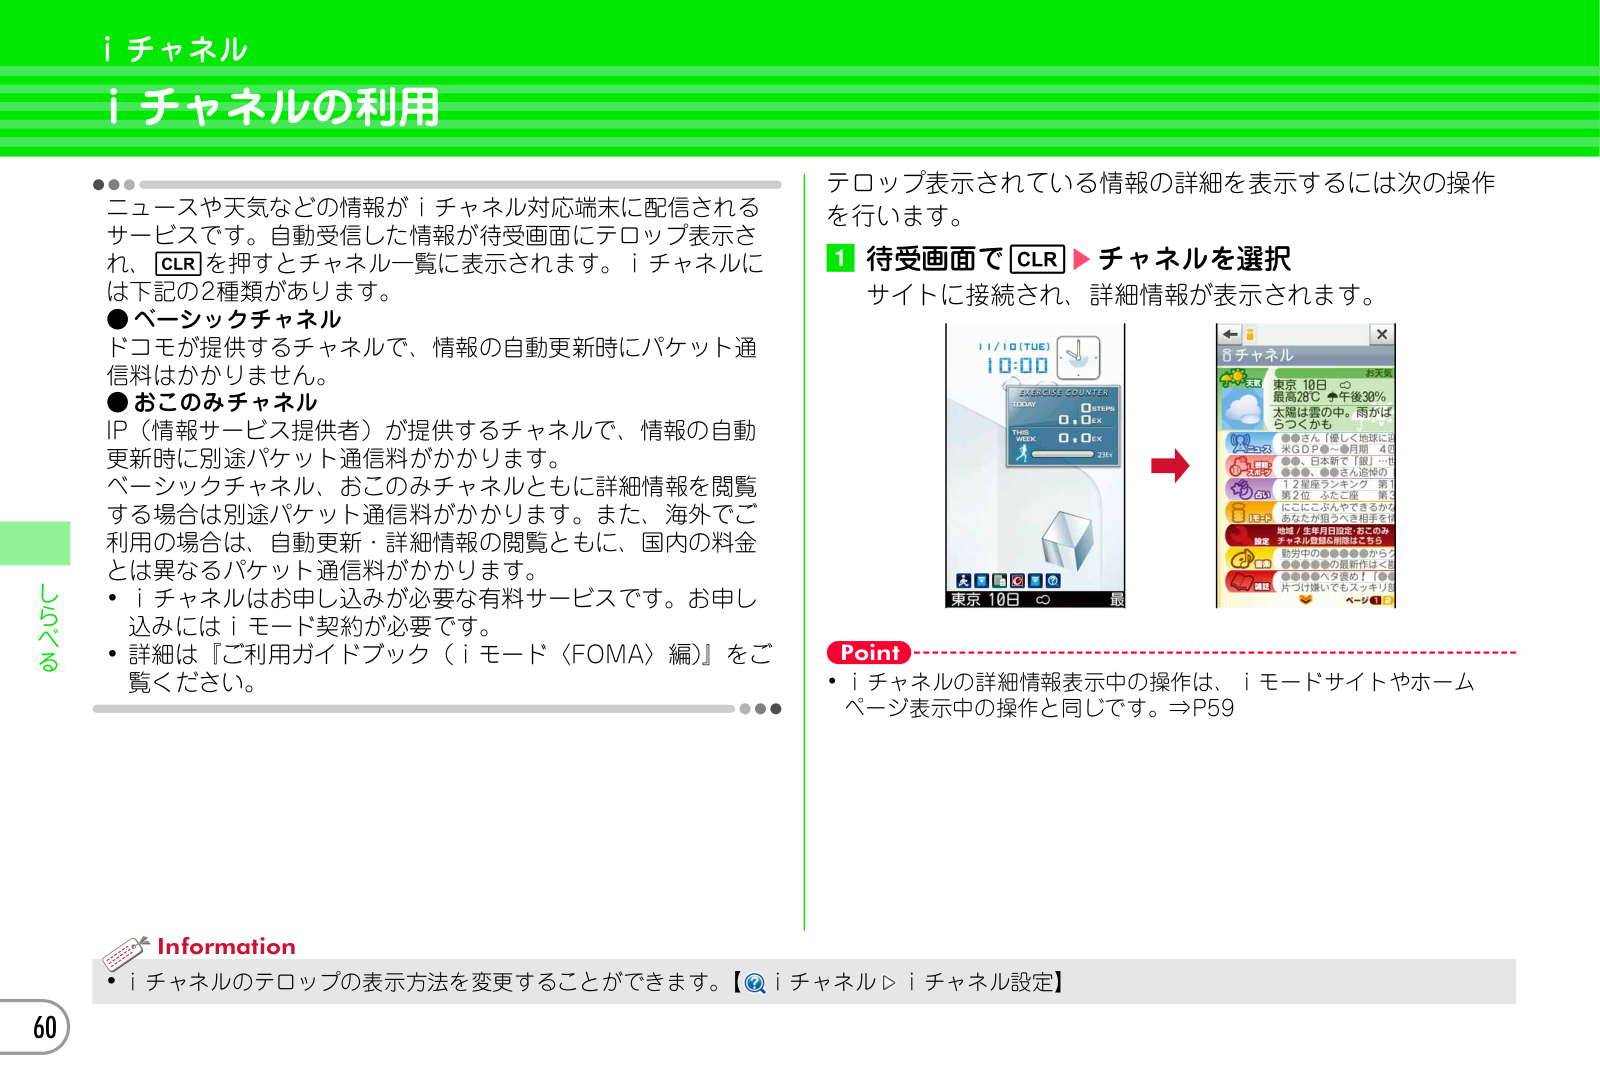
Task: Click the 11/10(TUE) date on standby screen
Action: click(1014, 346)
